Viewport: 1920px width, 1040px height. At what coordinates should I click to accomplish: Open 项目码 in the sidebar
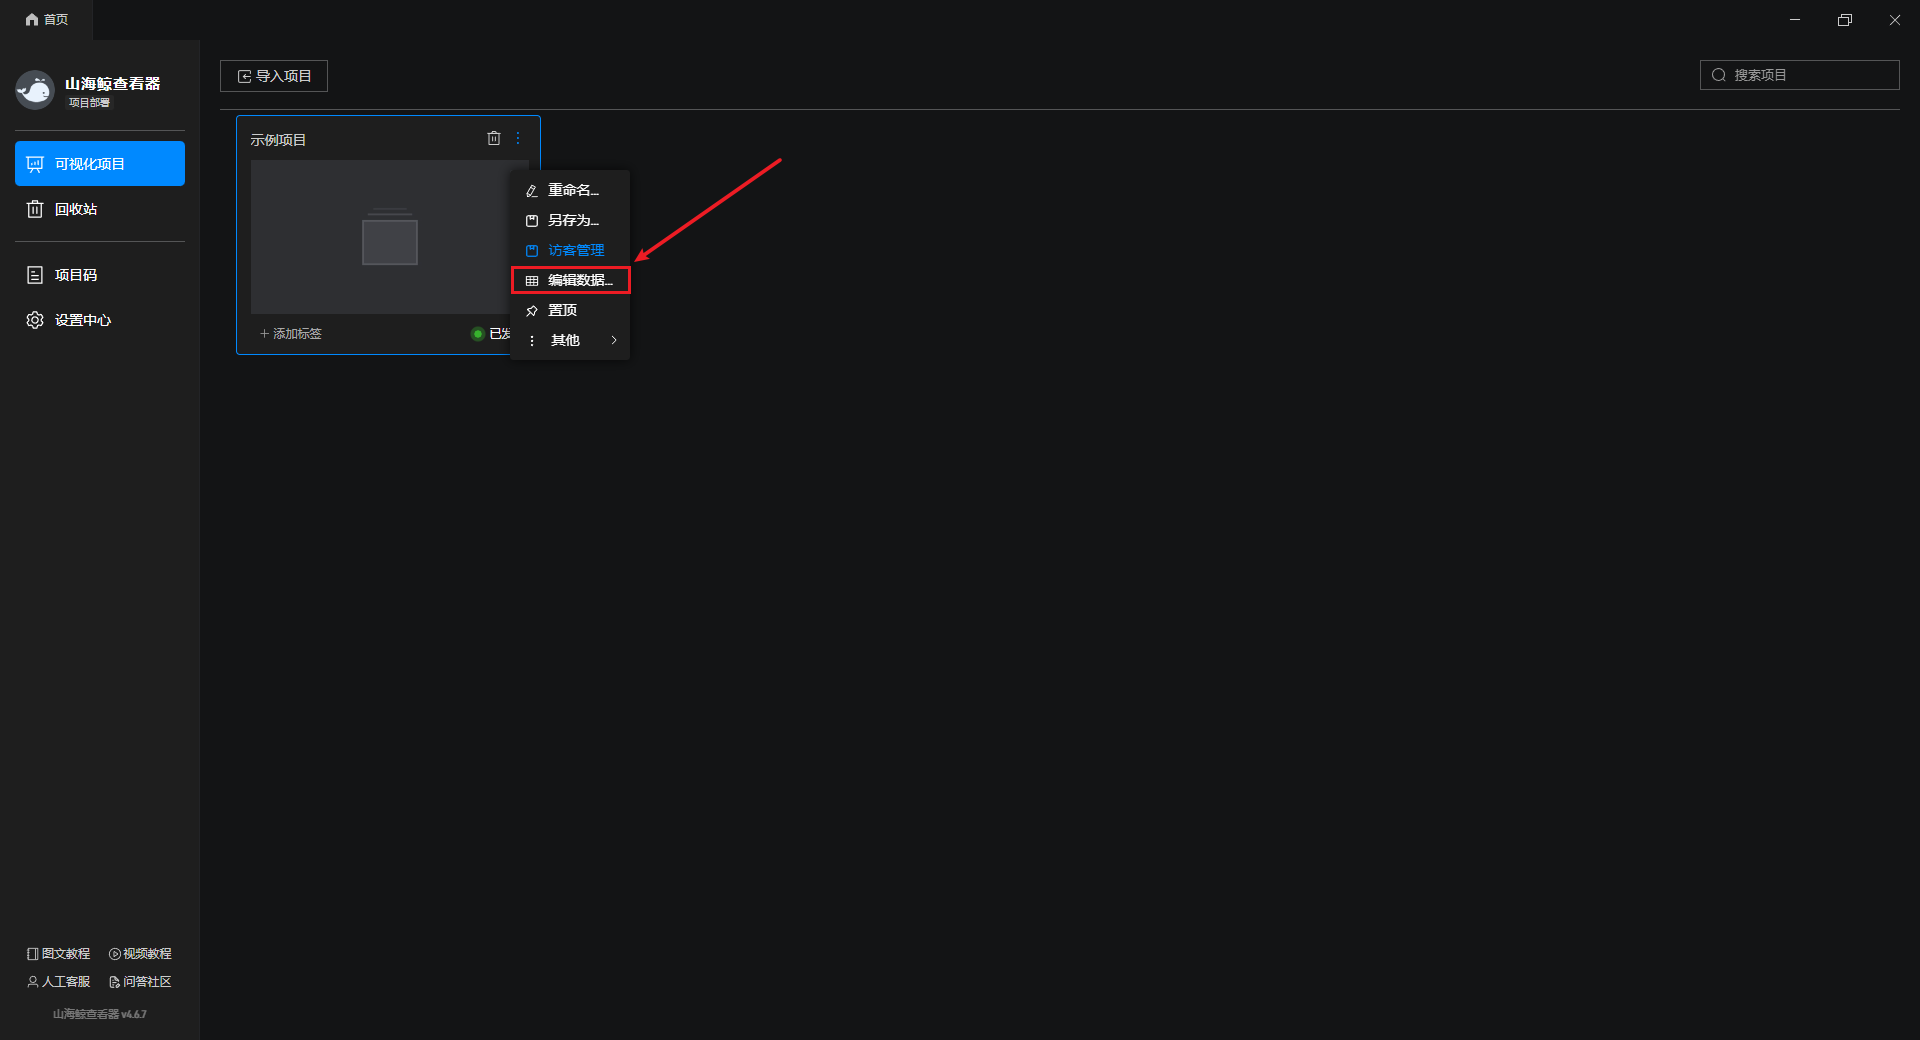[100, 275]
